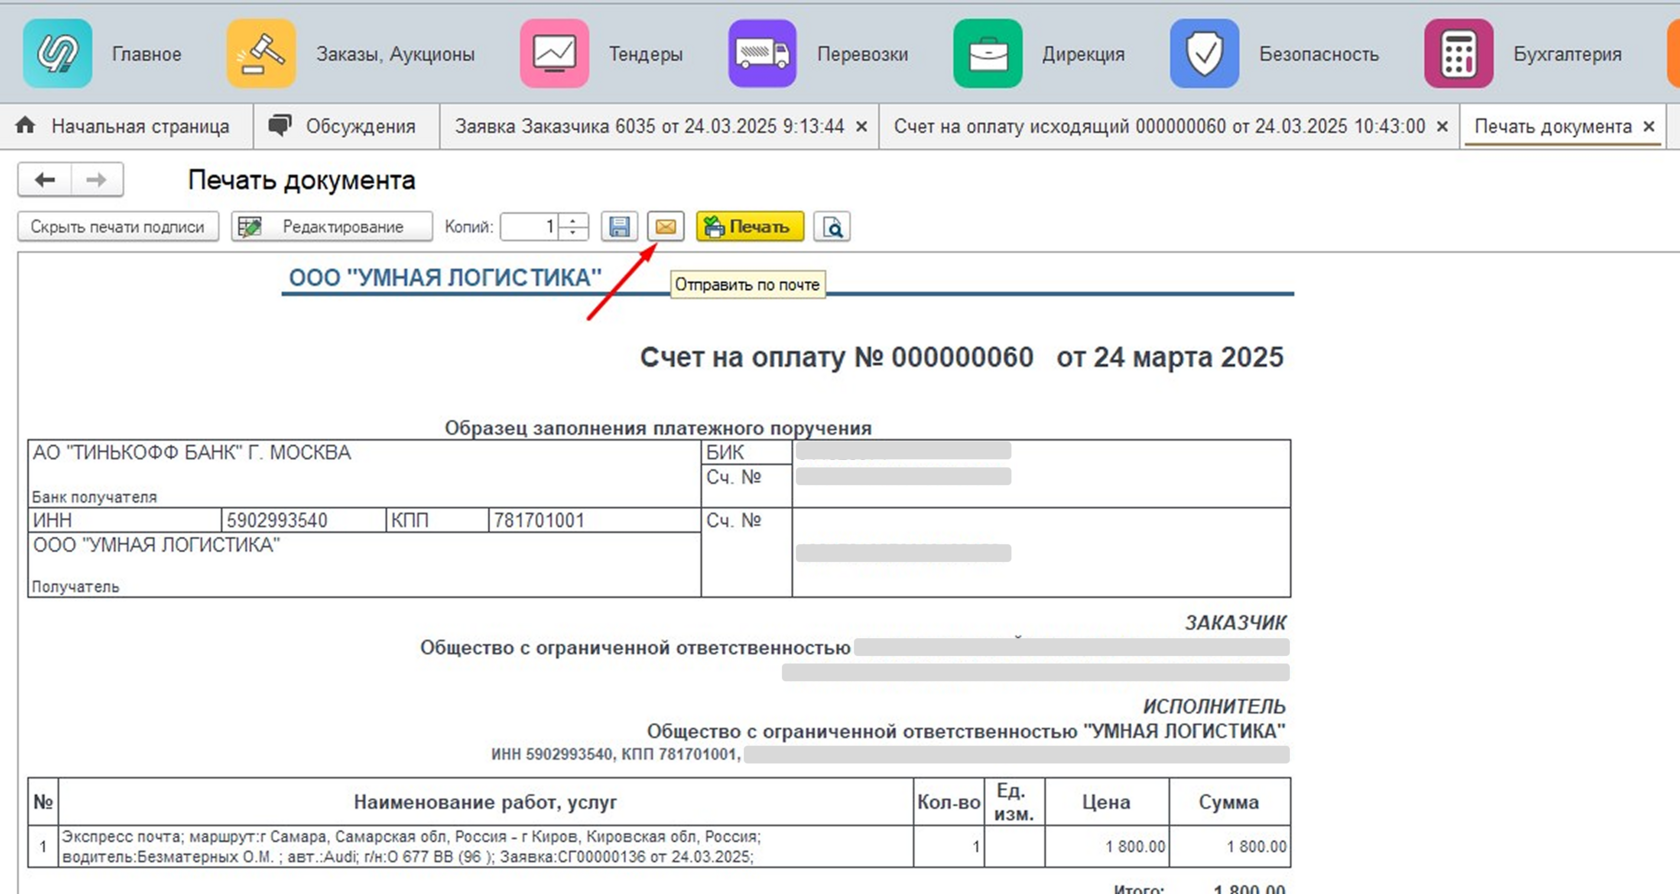
Task: Save document with the floppy disk icon
Action: point(620,227)
